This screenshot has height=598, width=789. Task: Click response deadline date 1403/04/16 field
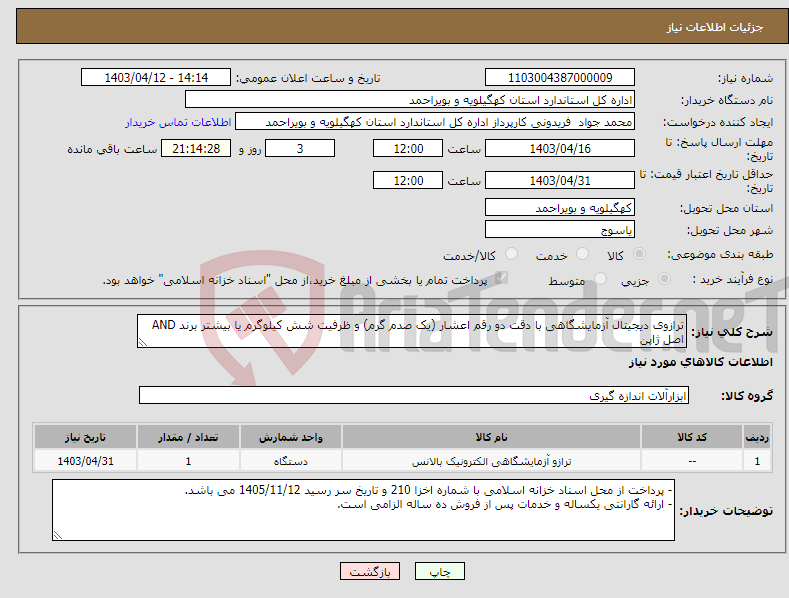560,148
